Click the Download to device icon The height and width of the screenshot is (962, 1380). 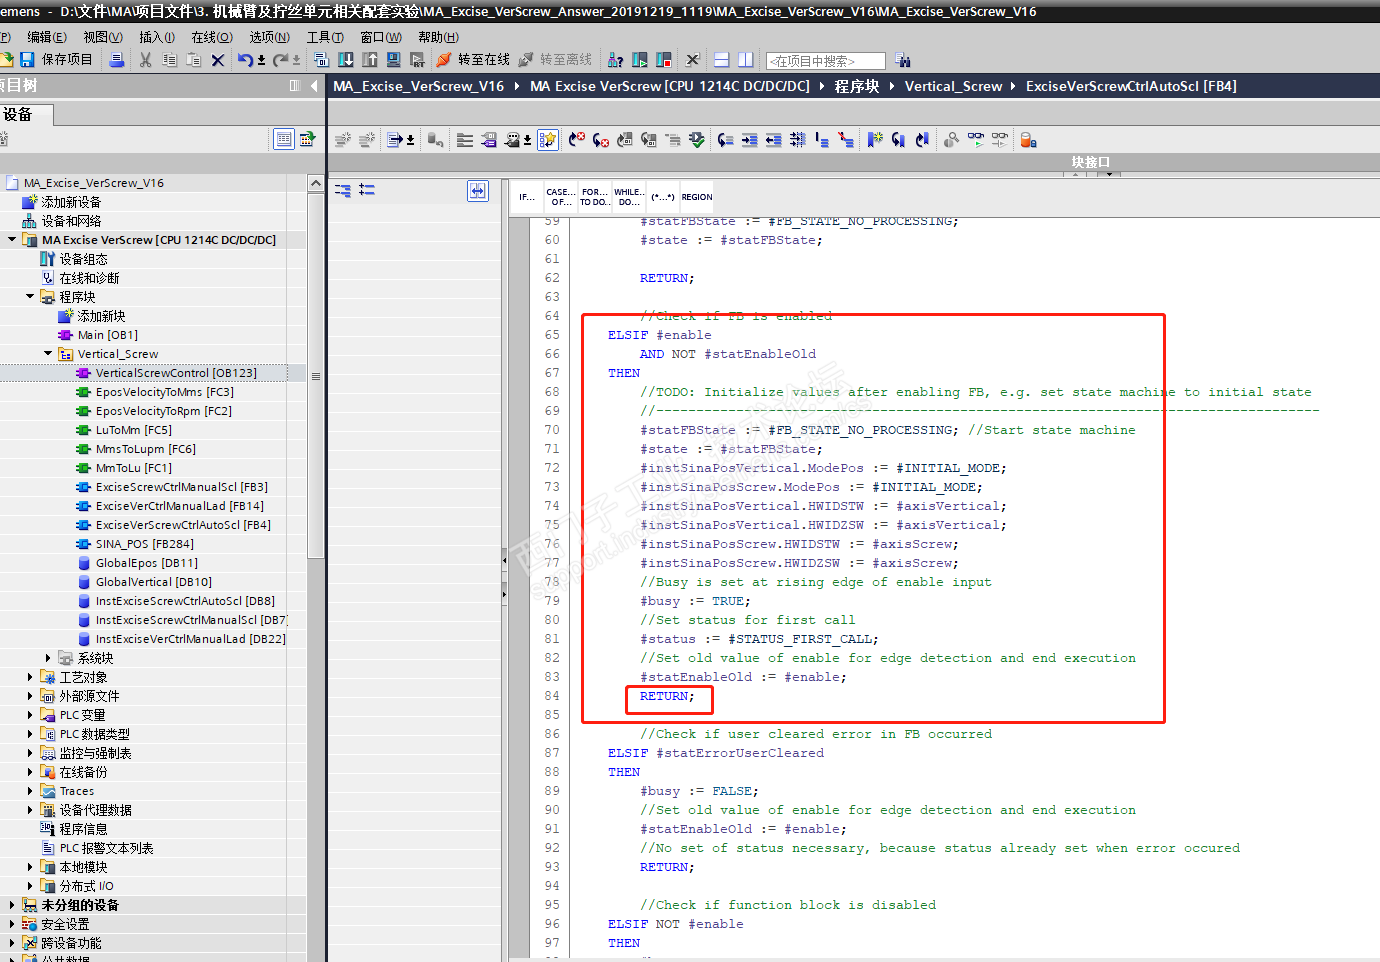pos(346,60)
